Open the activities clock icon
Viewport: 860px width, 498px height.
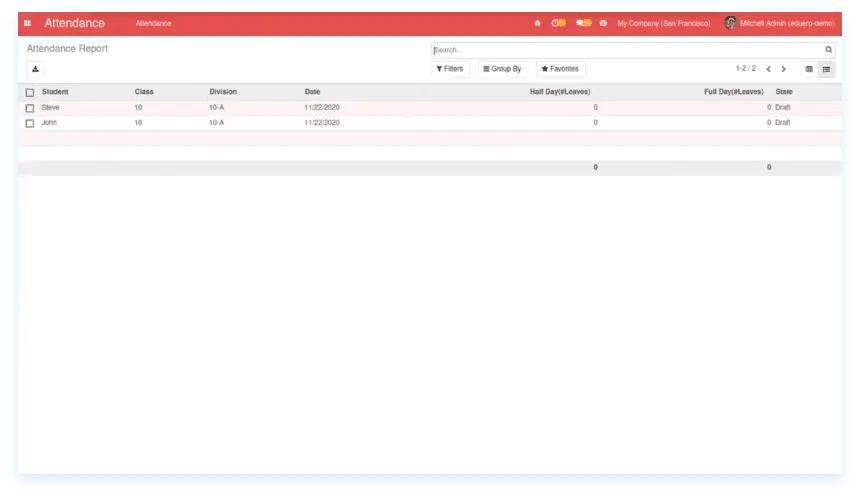558,23
